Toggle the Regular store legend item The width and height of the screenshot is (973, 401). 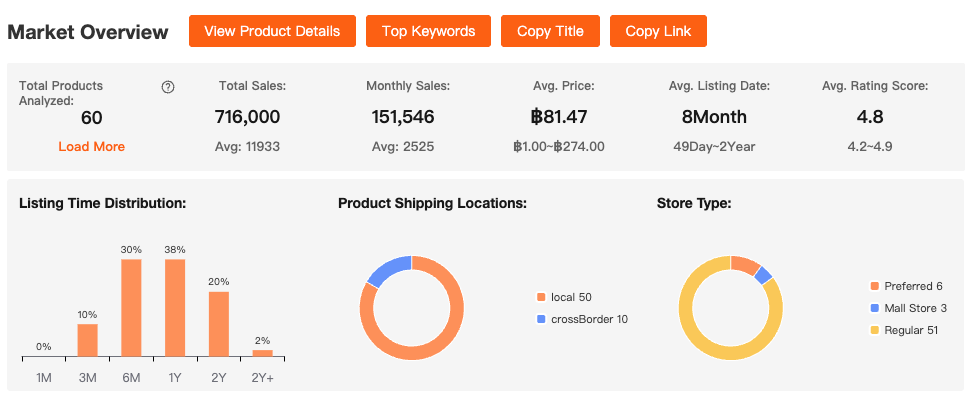tap(906, 330)
